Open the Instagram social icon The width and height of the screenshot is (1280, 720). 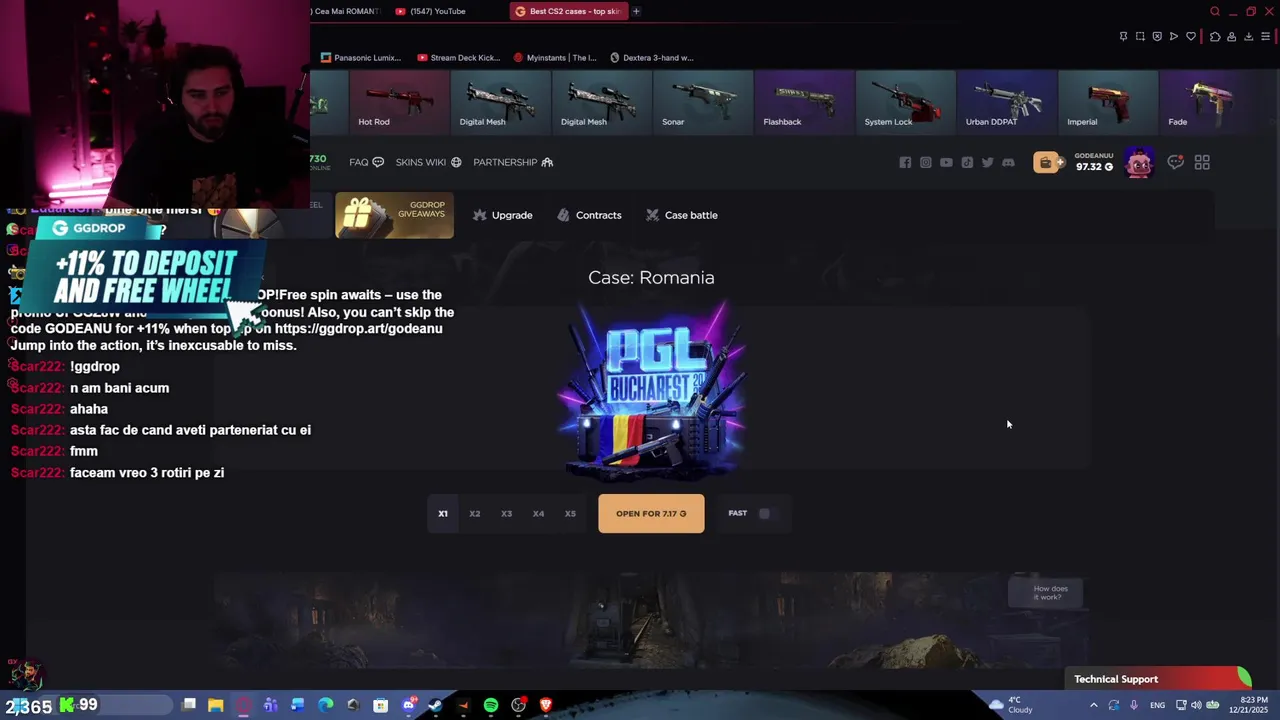pos(926,162)
